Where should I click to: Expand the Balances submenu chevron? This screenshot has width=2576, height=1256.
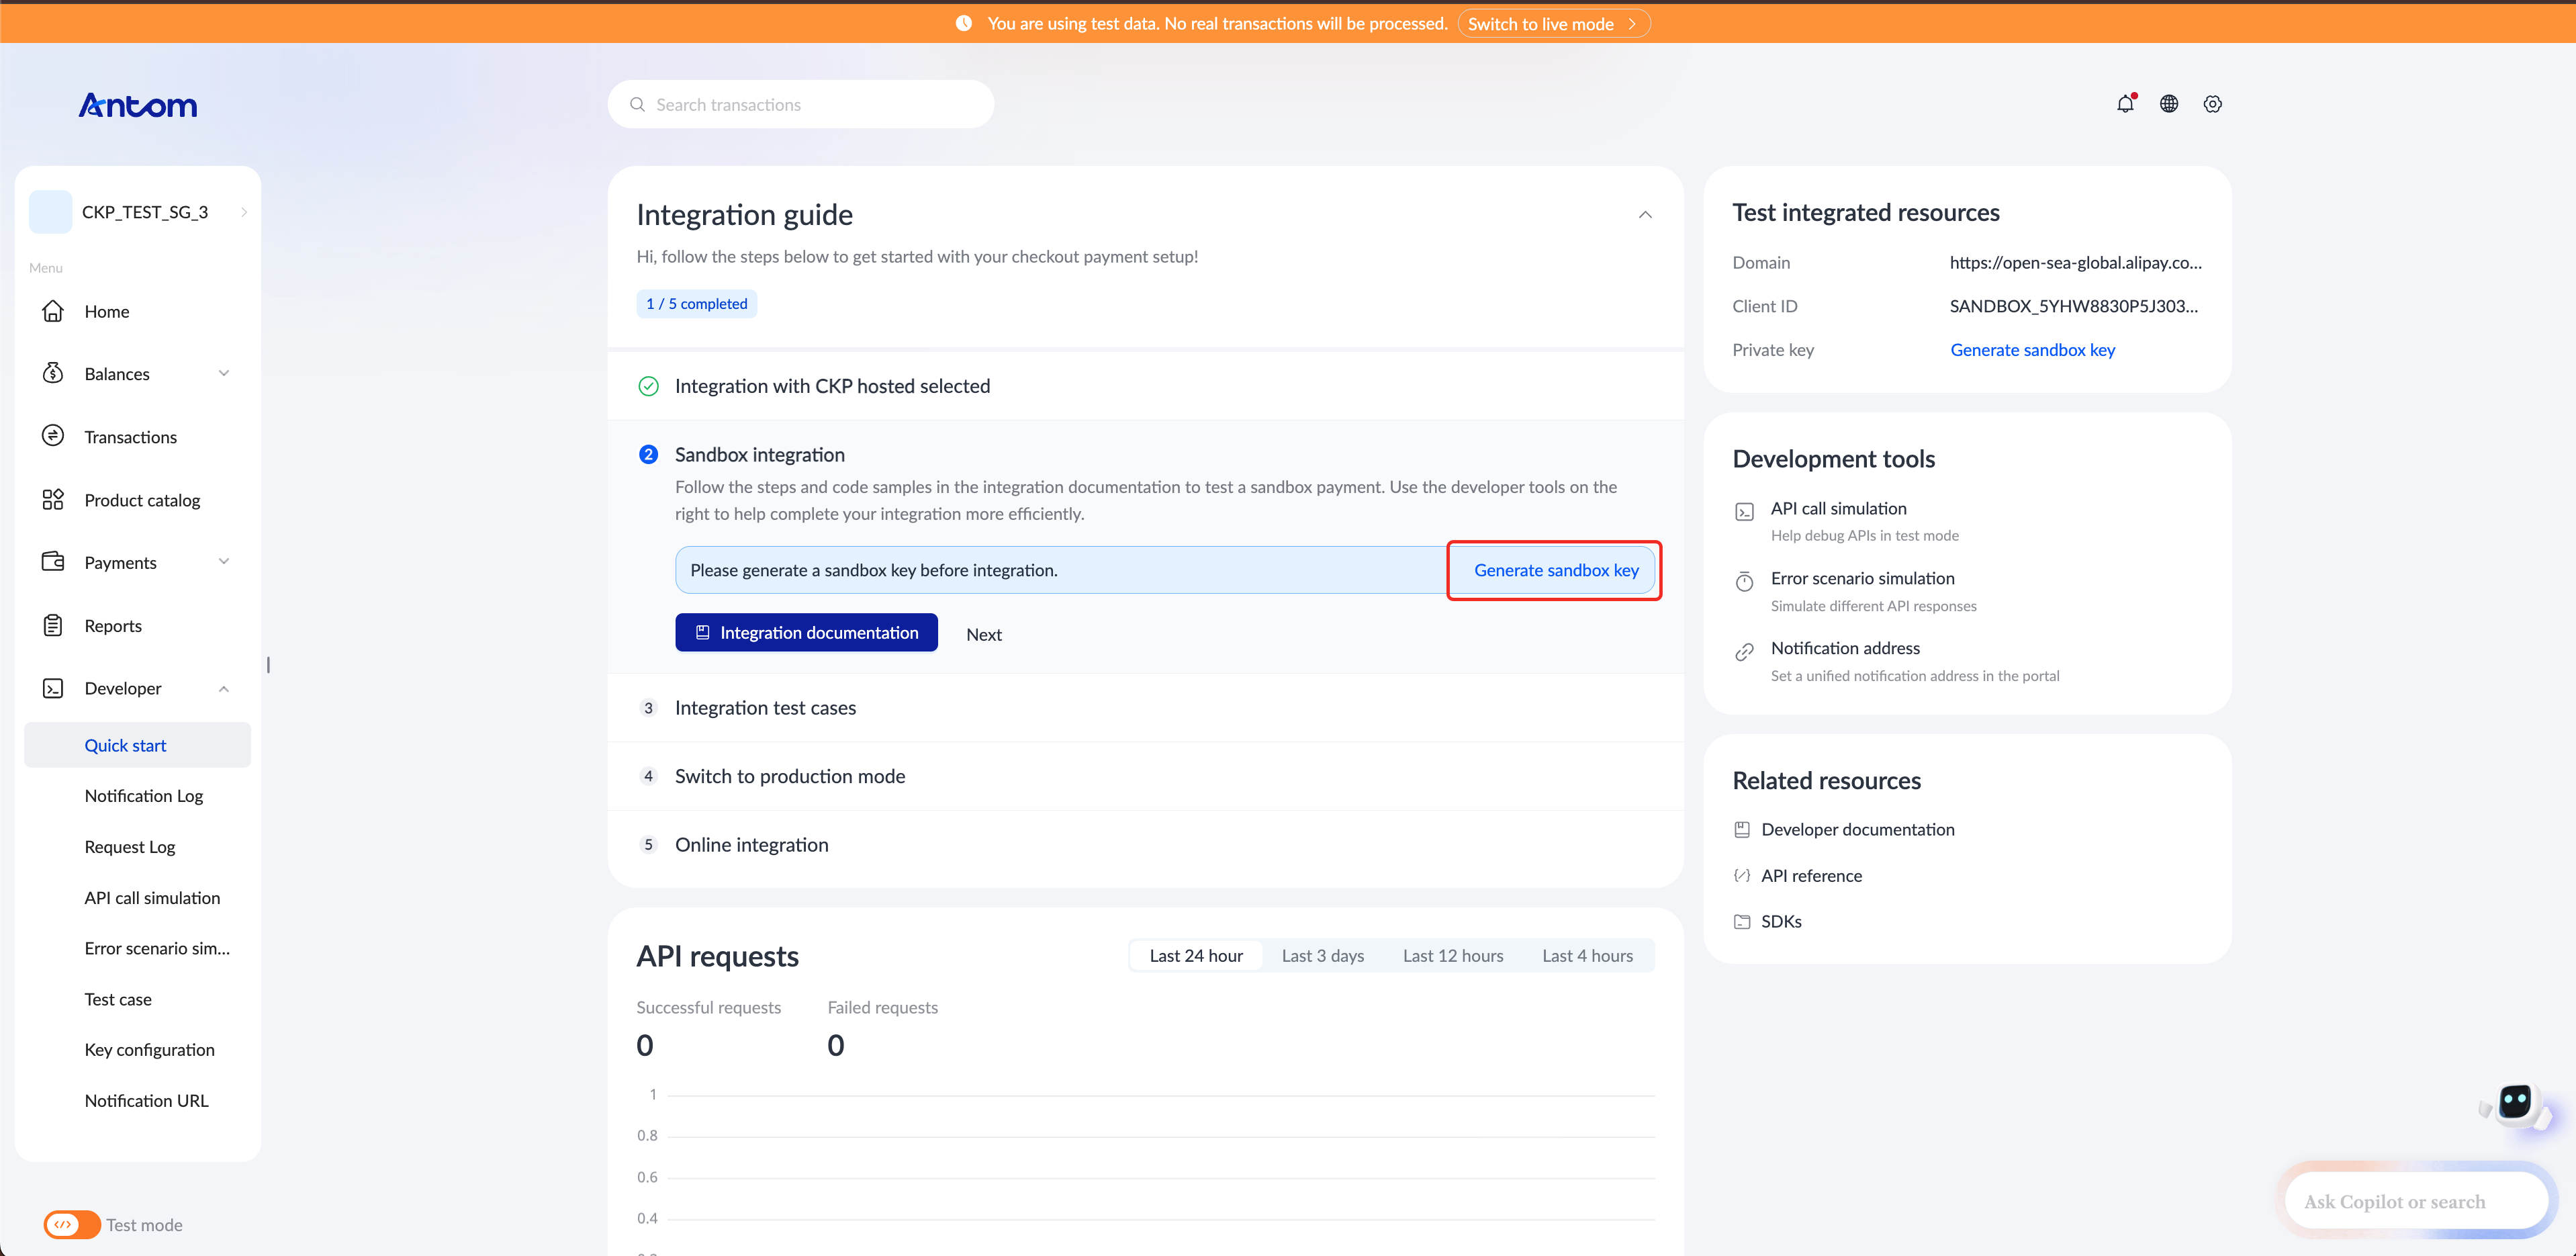[223, 373]
